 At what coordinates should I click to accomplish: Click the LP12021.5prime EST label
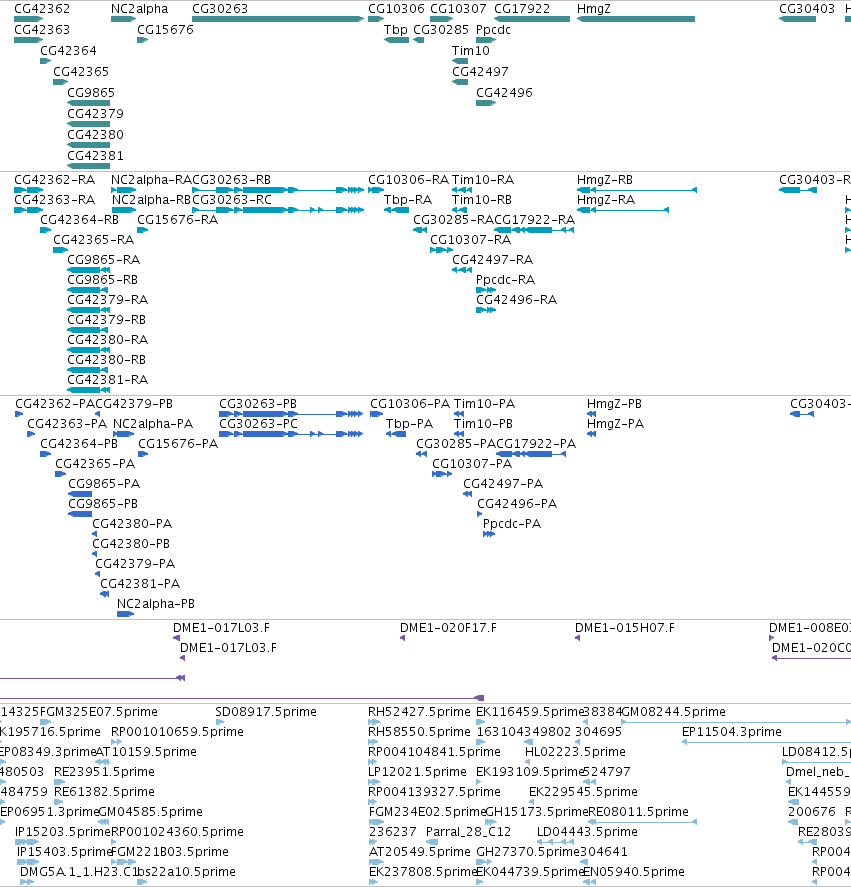click(418, 772)
